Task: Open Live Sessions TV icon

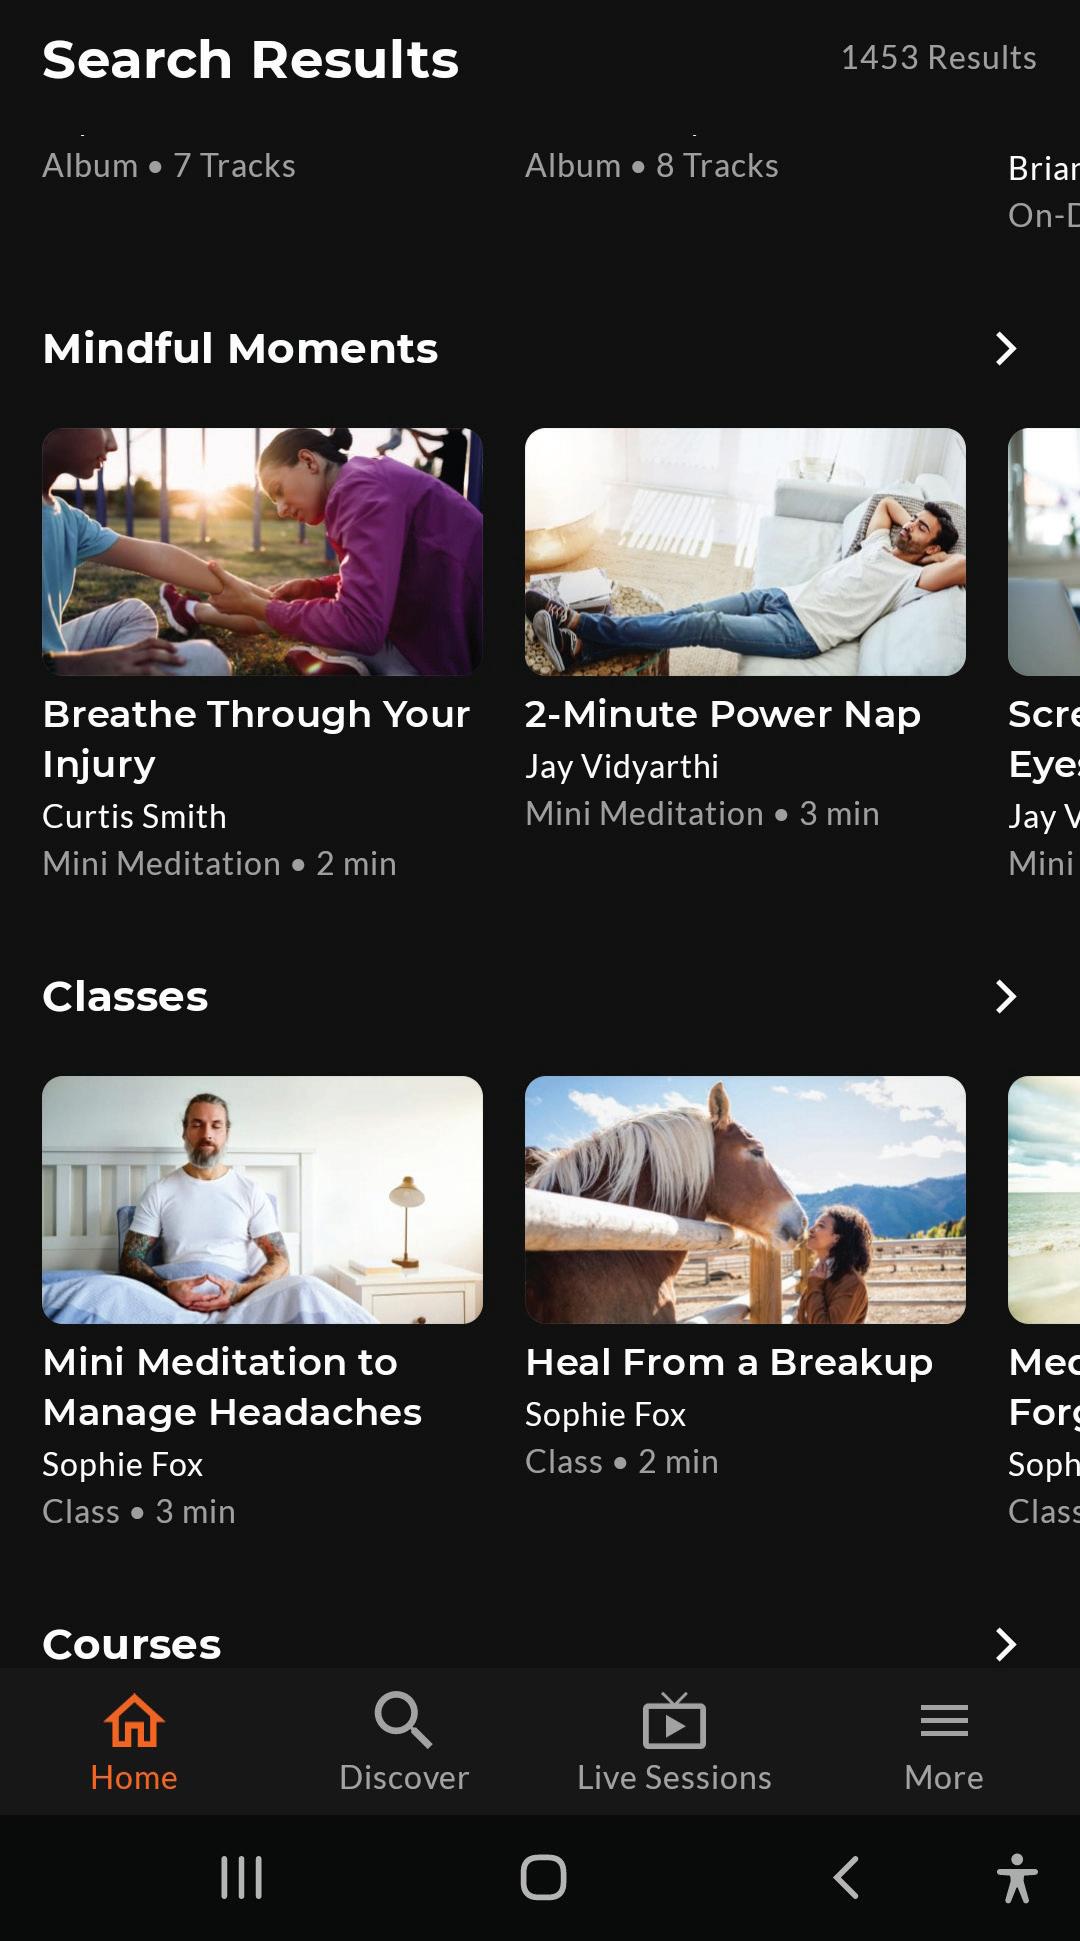Action: click(674, 1720)
